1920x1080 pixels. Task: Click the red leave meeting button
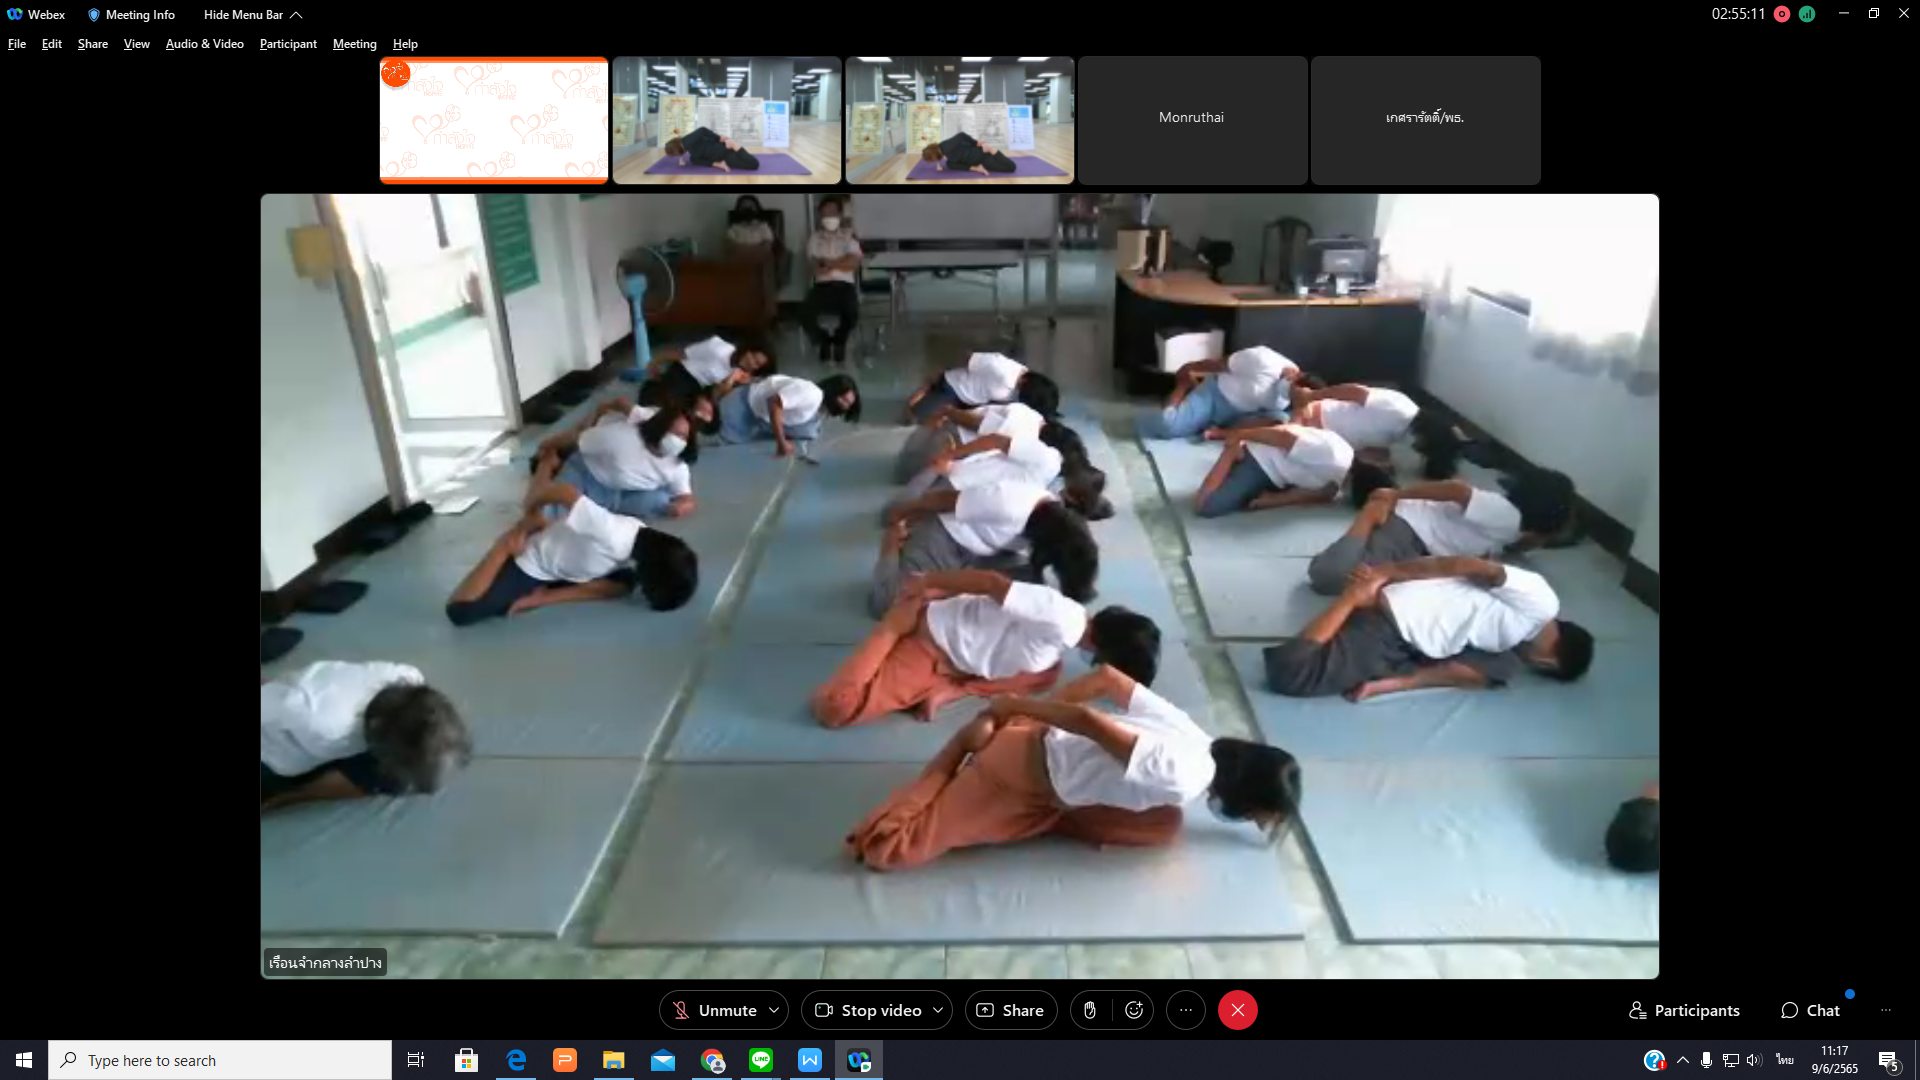[x=1237, y=1010]
